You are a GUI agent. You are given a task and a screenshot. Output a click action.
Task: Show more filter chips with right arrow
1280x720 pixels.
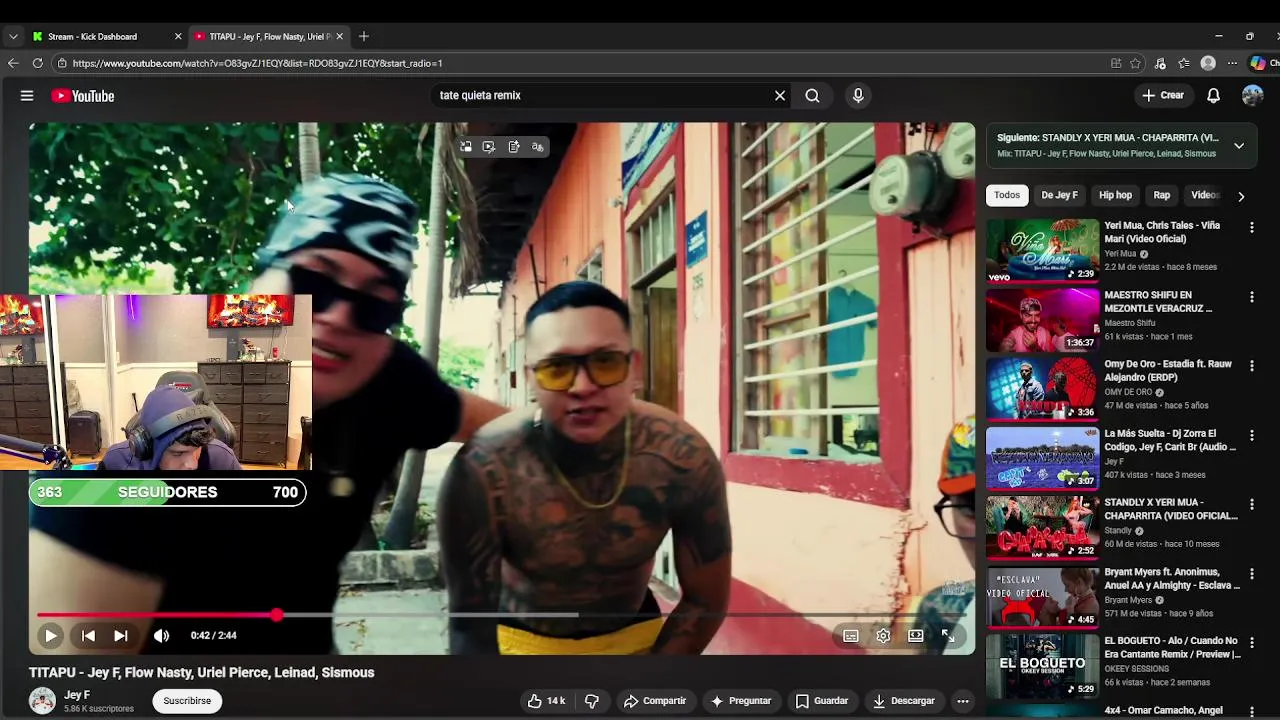[1241, 196]
